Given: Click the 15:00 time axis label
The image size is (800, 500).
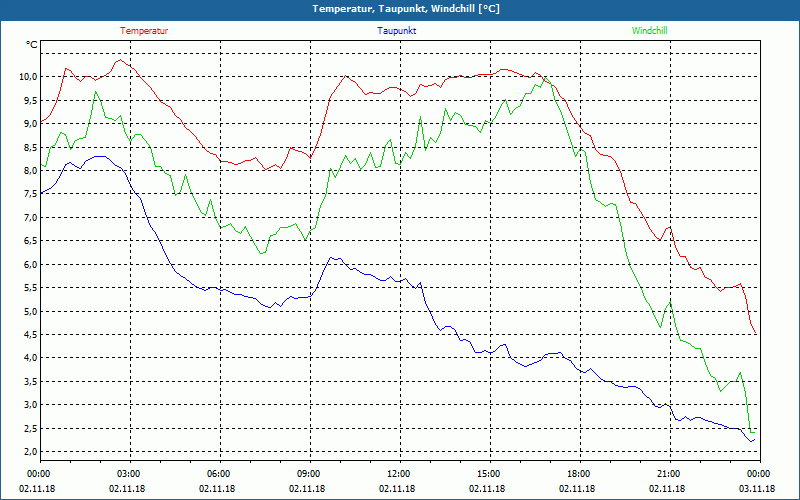Looking at the screenshot, I should [489, 474].
